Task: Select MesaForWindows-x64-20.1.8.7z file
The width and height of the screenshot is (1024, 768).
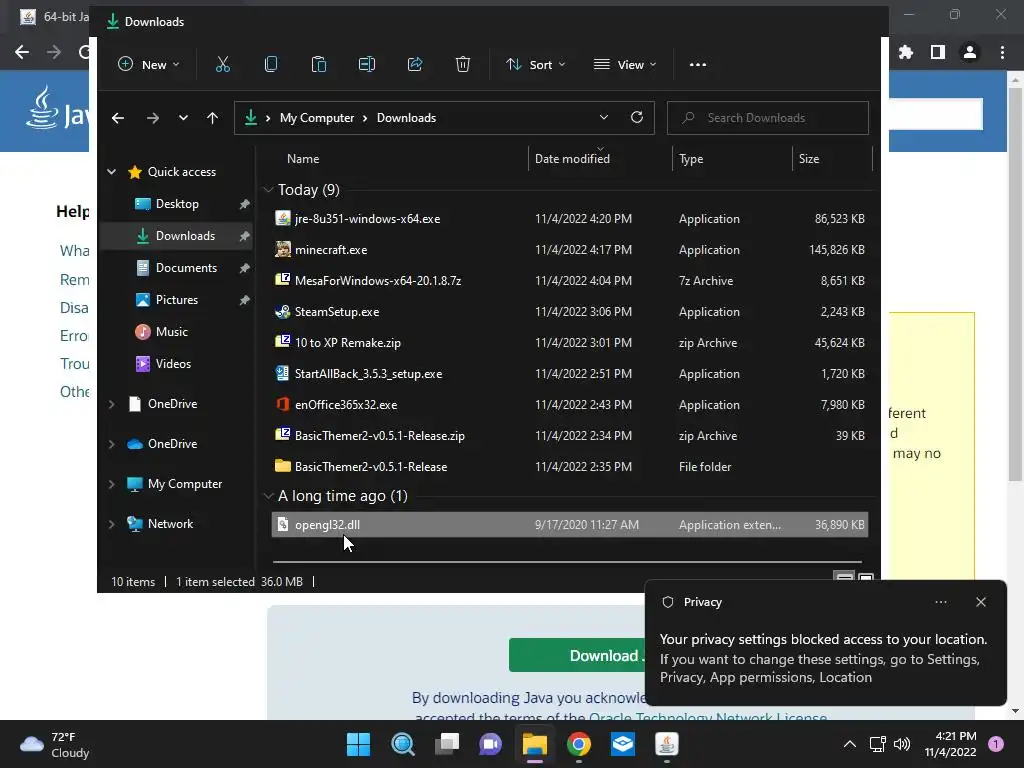Action: click(569, 281)
